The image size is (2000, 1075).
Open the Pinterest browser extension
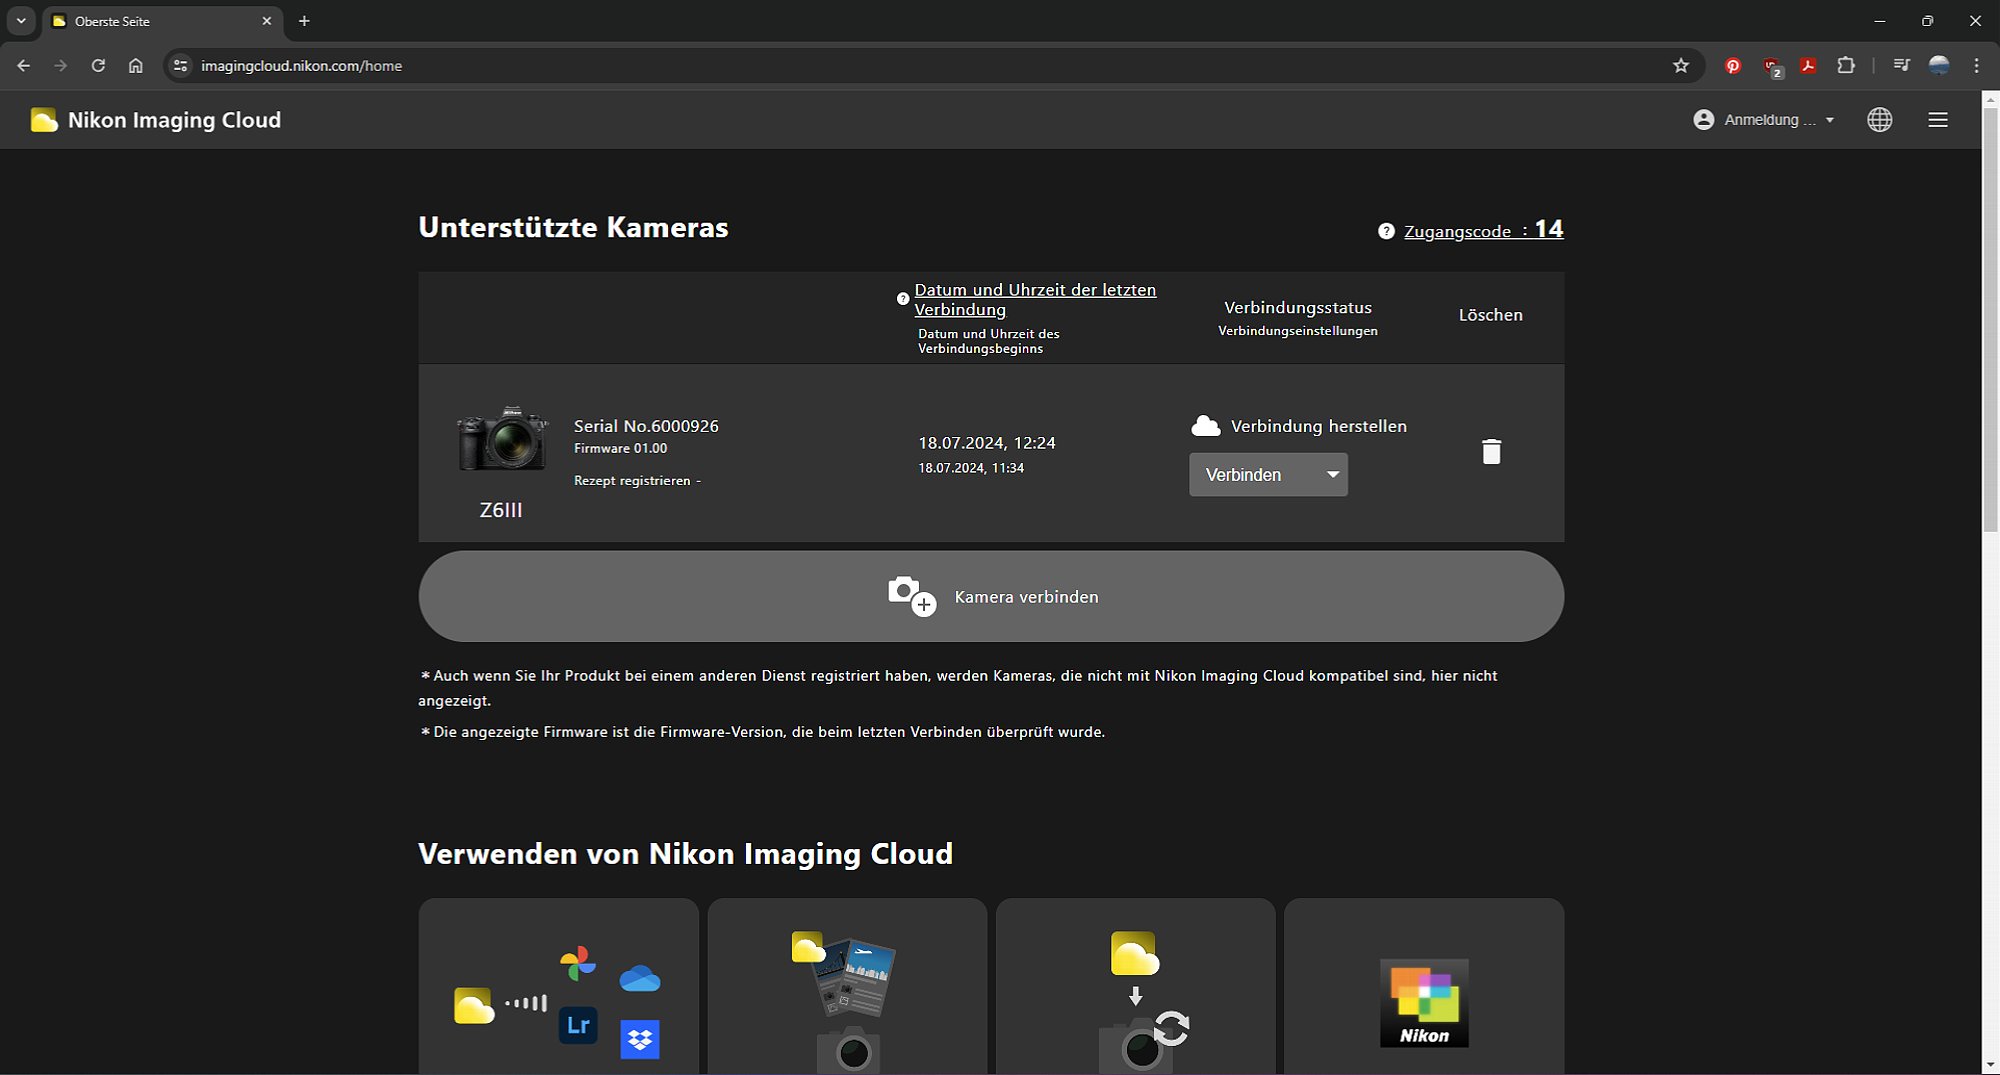click(x=1733, y=66)
